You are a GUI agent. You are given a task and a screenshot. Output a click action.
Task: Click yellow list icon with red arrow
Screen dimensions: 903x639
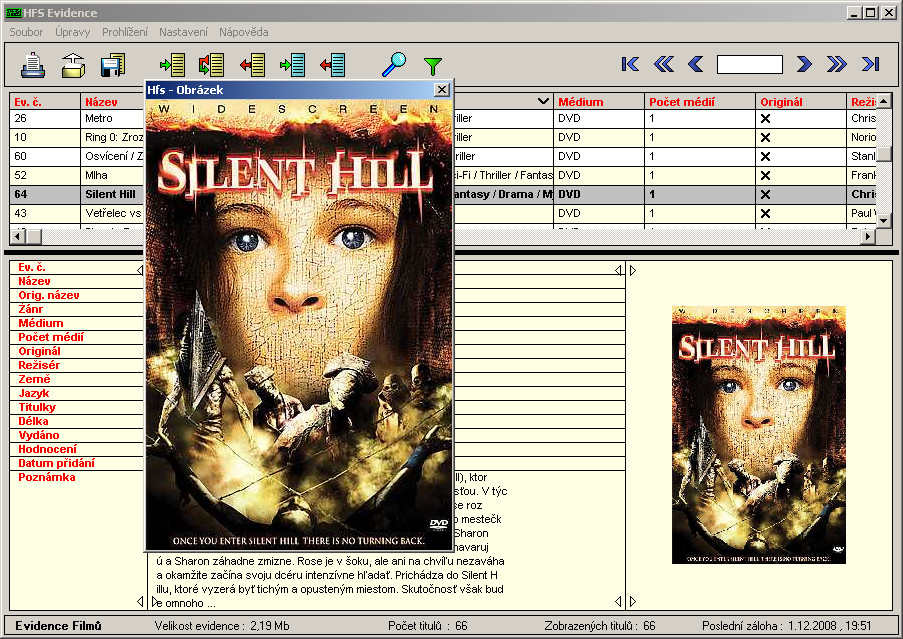(252, 64)
